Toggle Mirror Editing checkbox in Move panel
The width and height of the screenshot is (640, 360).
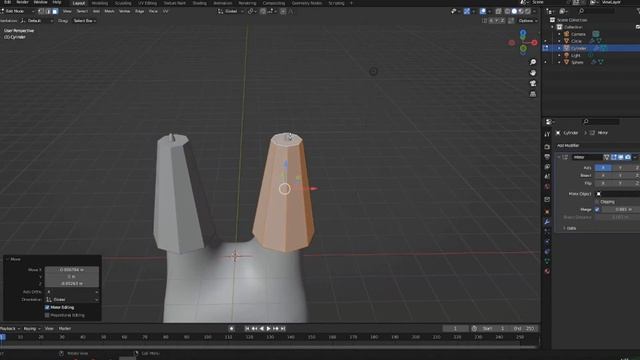pos(47,307)
